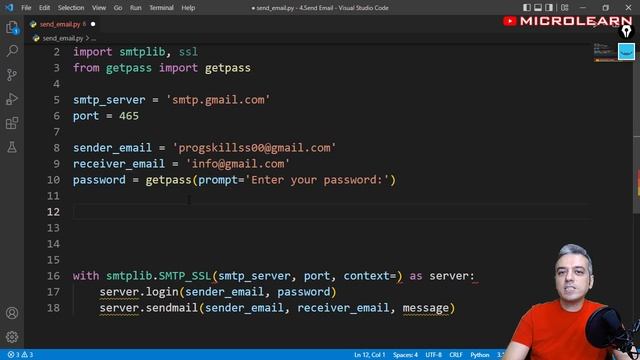640x360 pixels.
Task: Click line number 16 in gutter
Action: [x=53, y=276]
